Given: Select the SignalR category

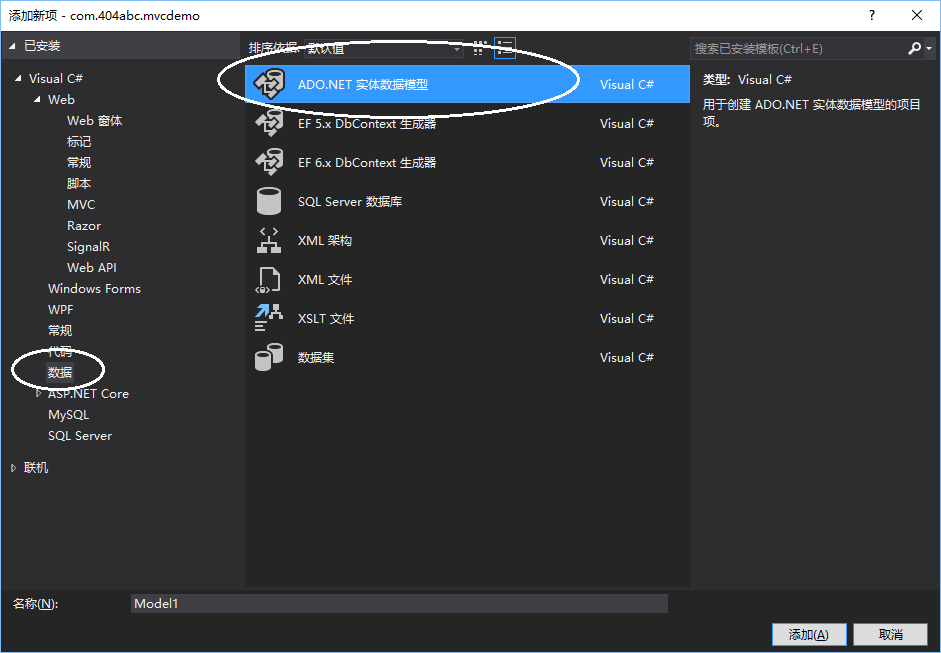Looking at the screenshot, I should coord(88,247).
